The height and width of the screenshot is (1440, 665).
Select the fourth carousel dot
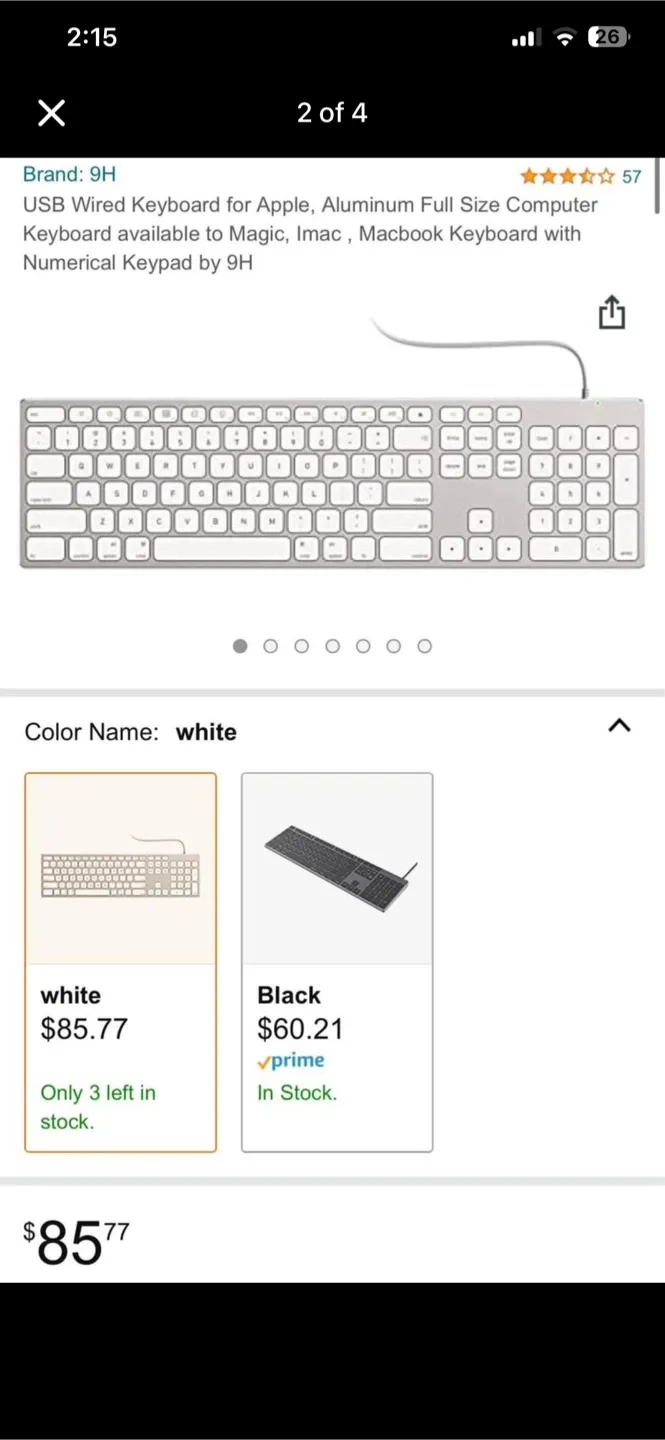(x=332, y=646)
